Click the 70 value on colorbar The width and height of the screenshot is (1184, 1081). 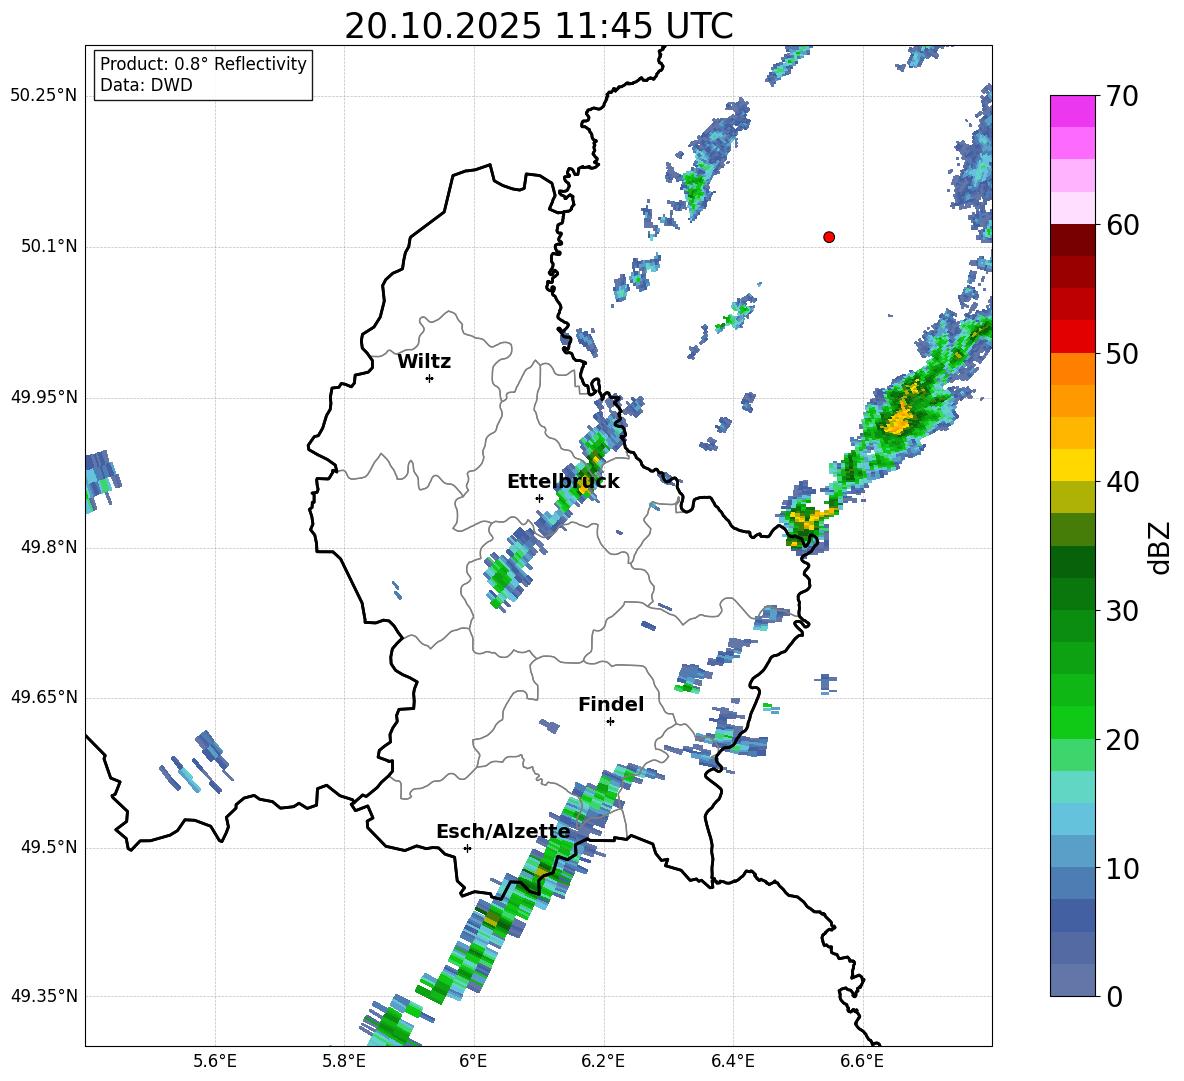coord(1122,96)
